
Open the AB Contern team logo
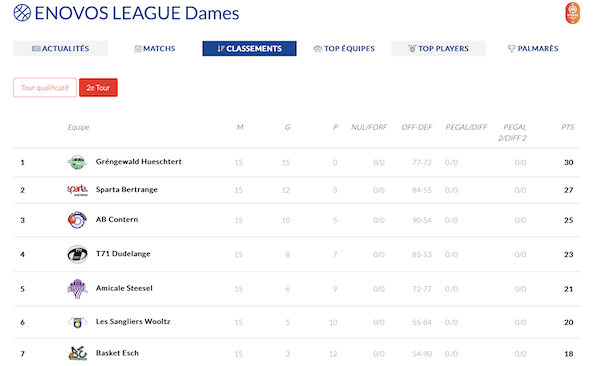pyautogui.click(x=77, y=220)
